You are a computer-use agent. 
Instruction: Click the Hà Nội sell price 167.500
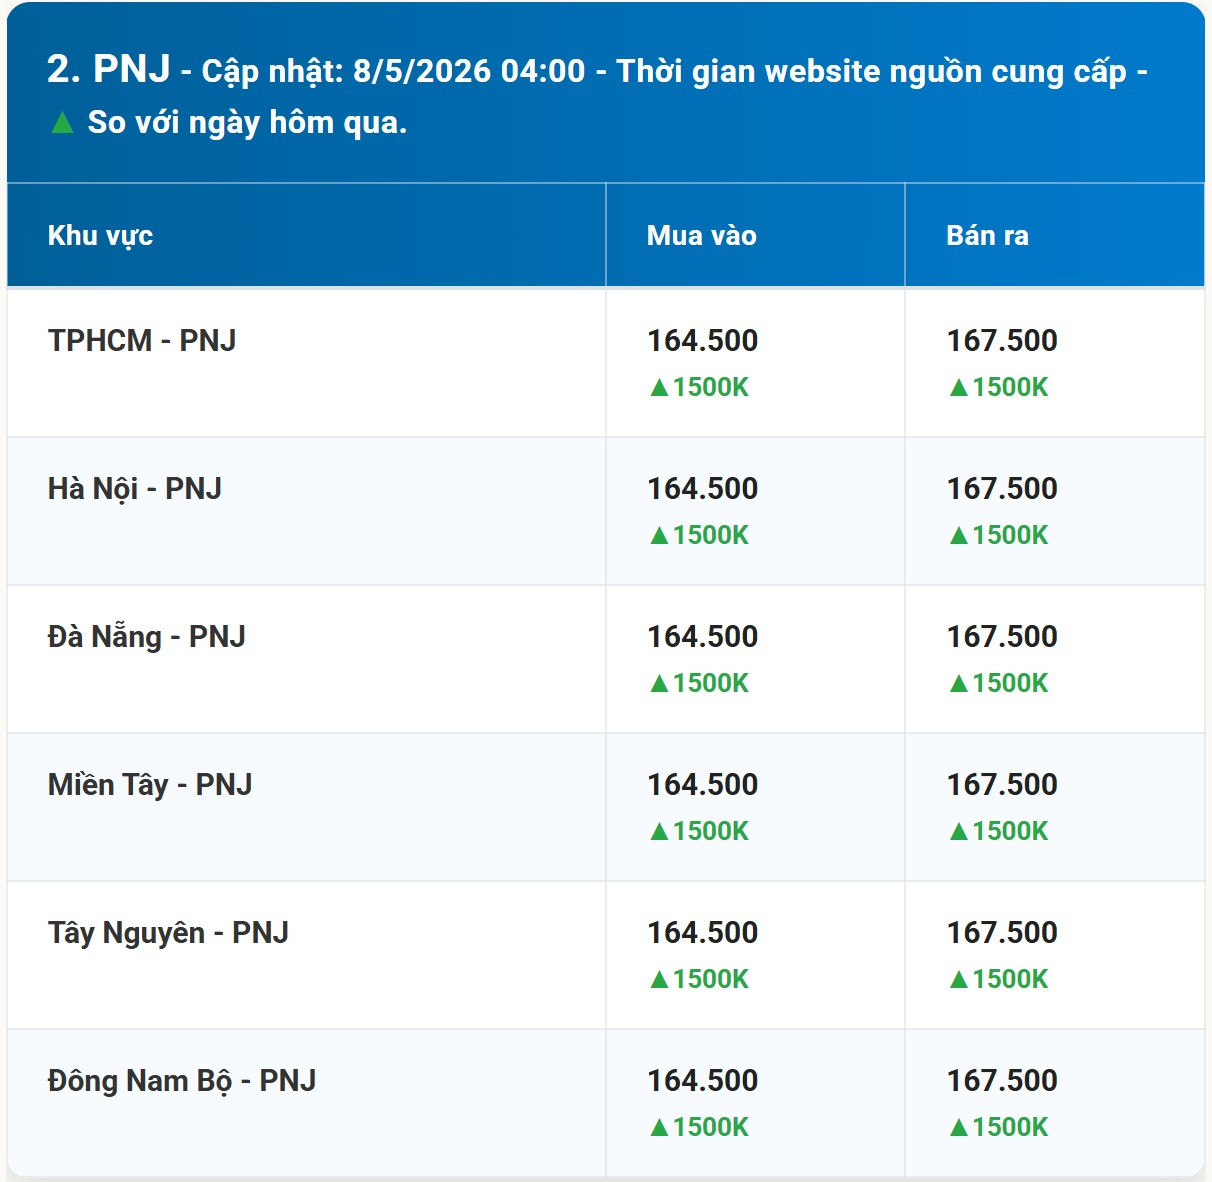[x=1002, y=488]
